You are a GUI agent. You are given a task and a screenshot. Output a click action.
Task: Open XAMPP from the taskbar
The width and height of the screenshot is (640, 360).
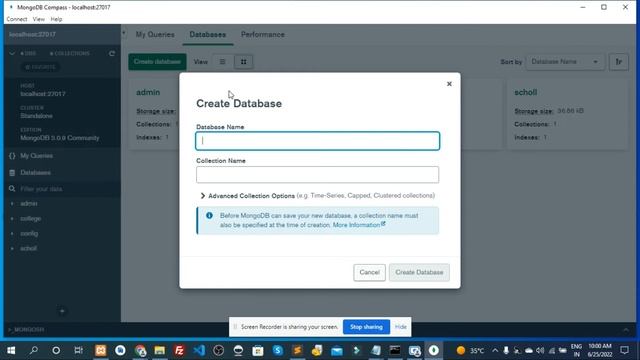click(100, 350)
